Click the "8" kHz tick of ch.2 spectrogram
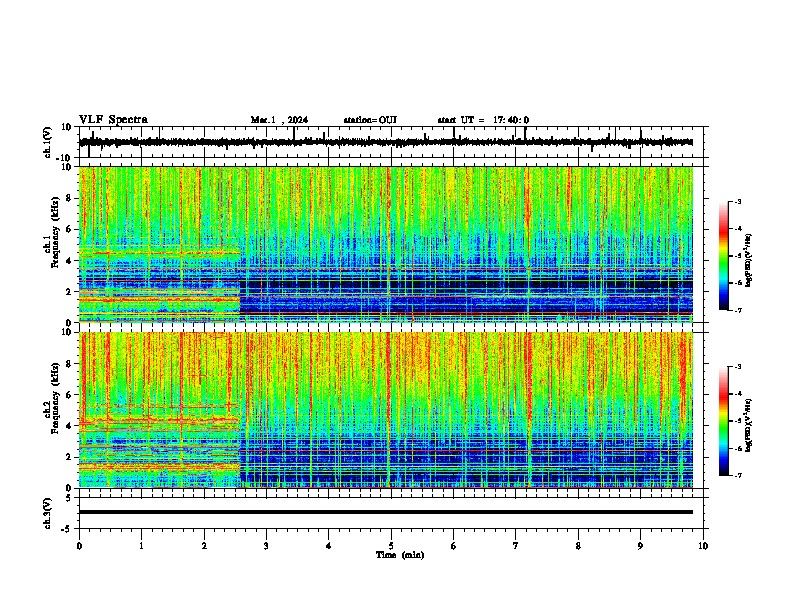The height and width of the screenshot is (612, 792). (x=70, y=364)
